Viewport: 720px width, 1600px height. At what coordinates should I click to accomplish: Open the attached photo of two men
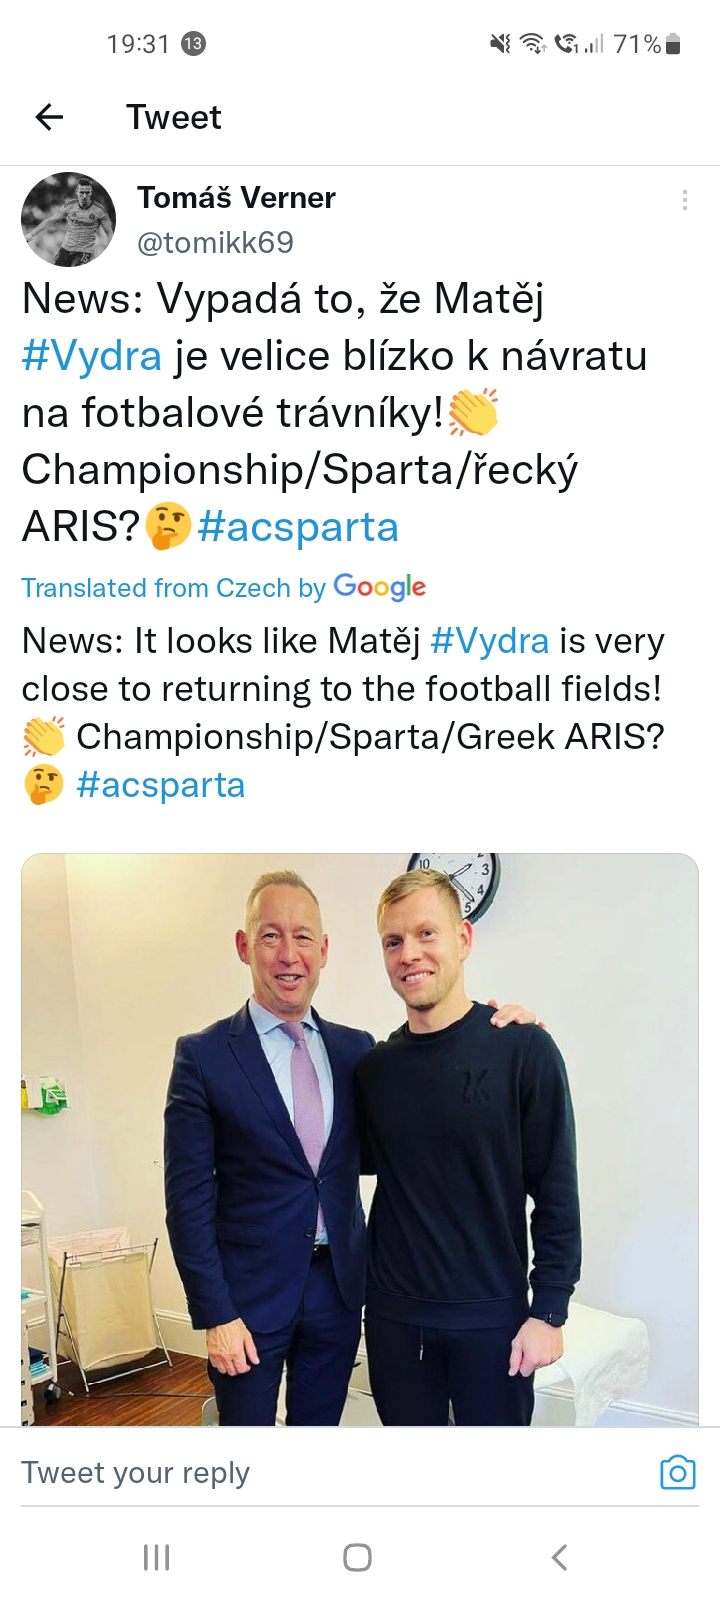point(360,1138)
